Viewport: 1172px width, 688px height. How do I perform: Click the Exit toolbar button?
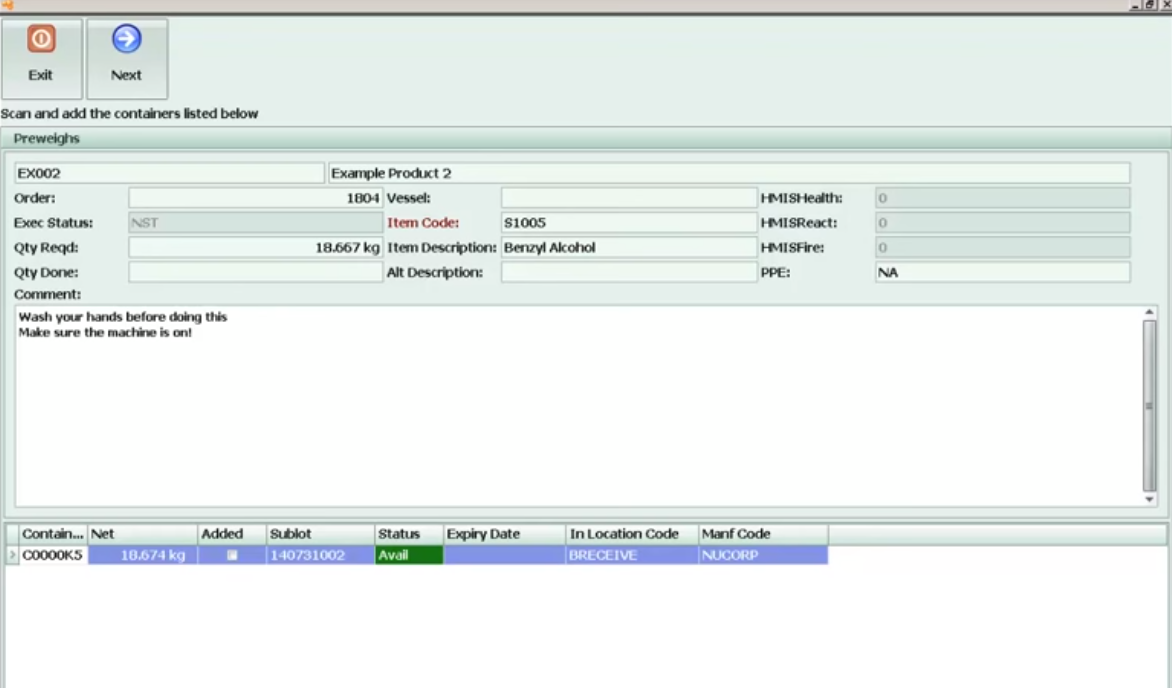coord(41,58)
